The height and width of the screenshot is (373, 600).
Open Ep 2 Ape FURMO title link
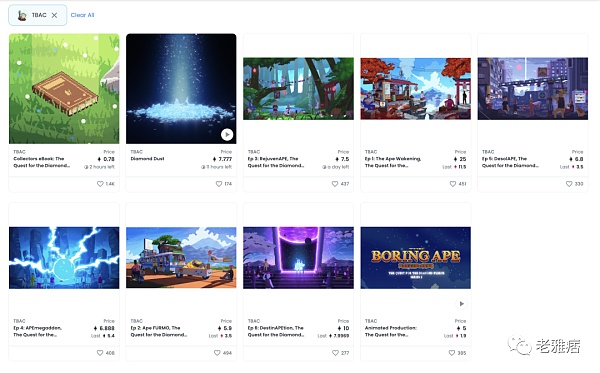[x=158, y=331]
